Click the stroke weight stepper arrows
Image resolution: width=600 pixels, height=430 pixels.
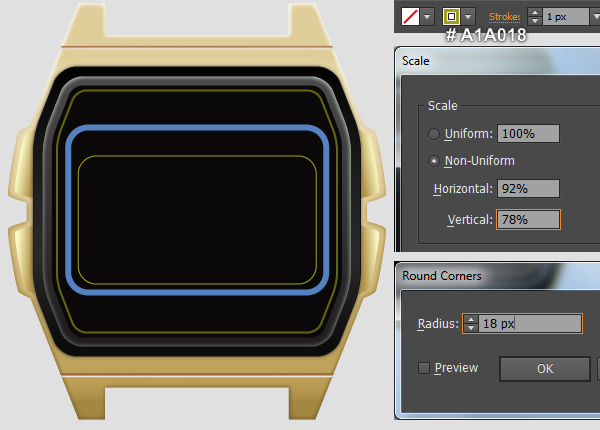(x=535, y=17)
